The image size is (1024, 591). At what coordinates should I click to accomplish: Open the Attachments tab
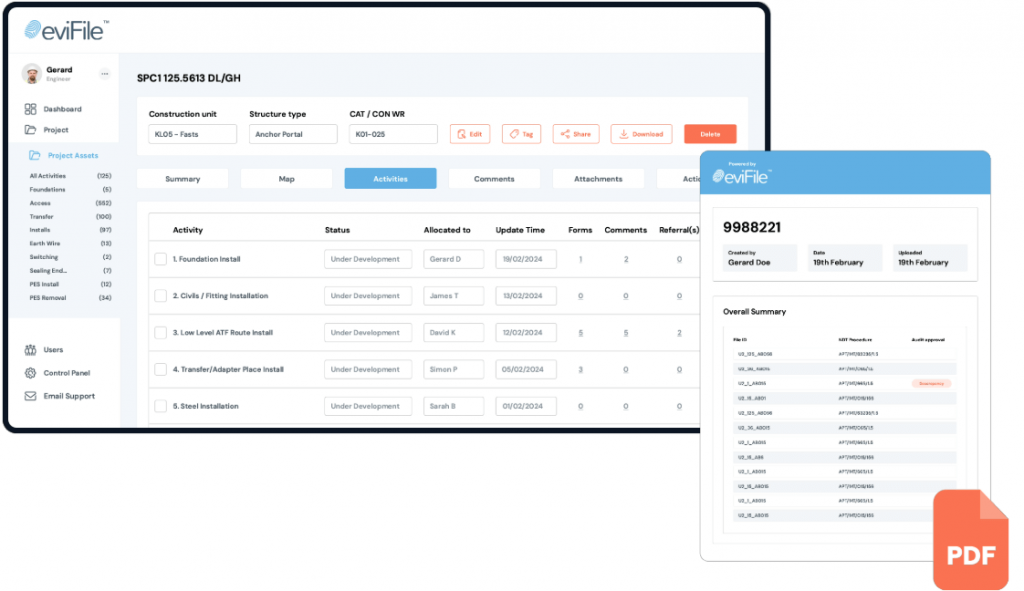pos(598,179)
